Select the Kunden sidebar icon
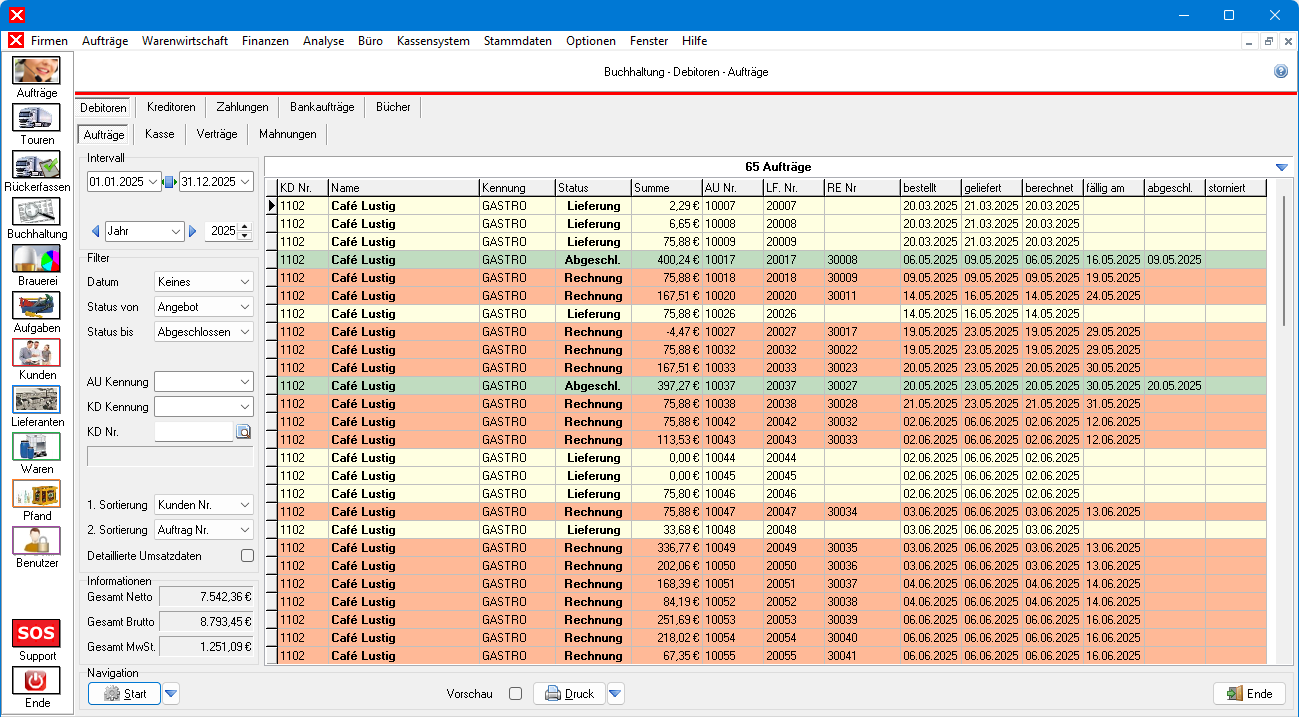The height and width of the screenshot is (717, 1299). (x=36, y=353)
